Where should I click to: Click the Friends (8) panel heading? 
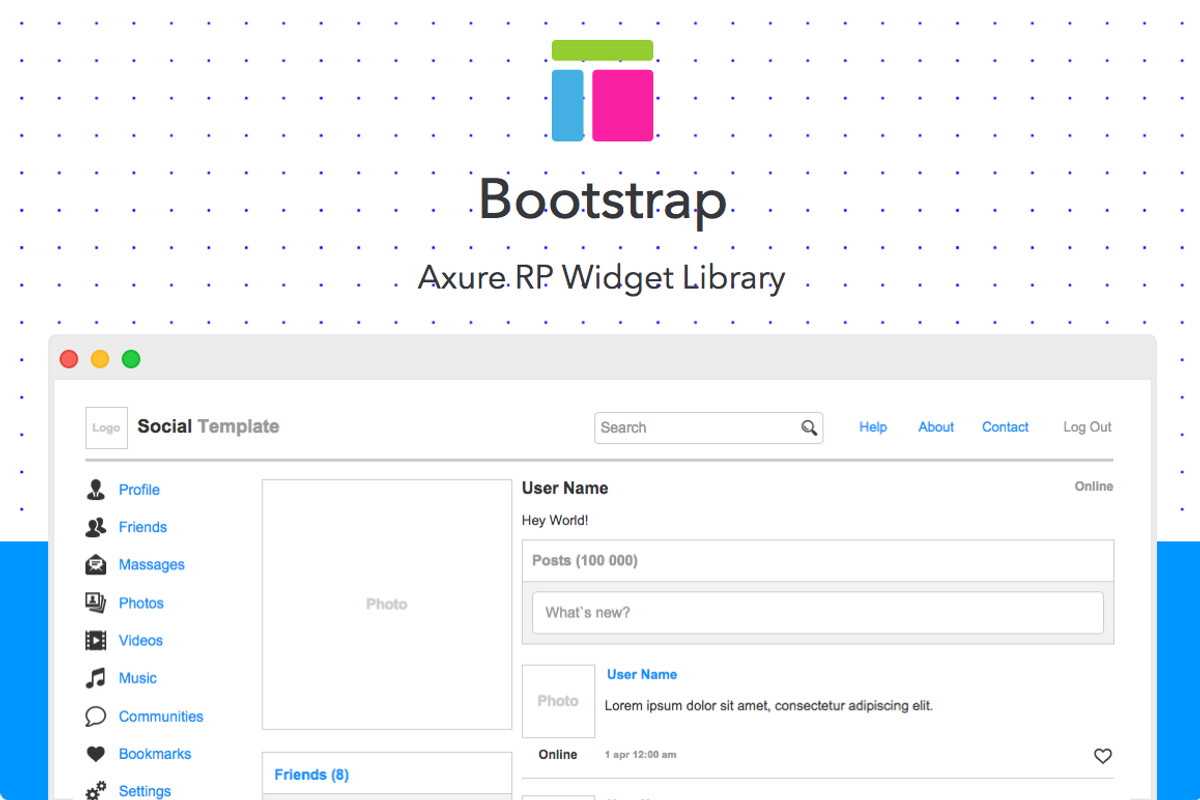(311, 775)
